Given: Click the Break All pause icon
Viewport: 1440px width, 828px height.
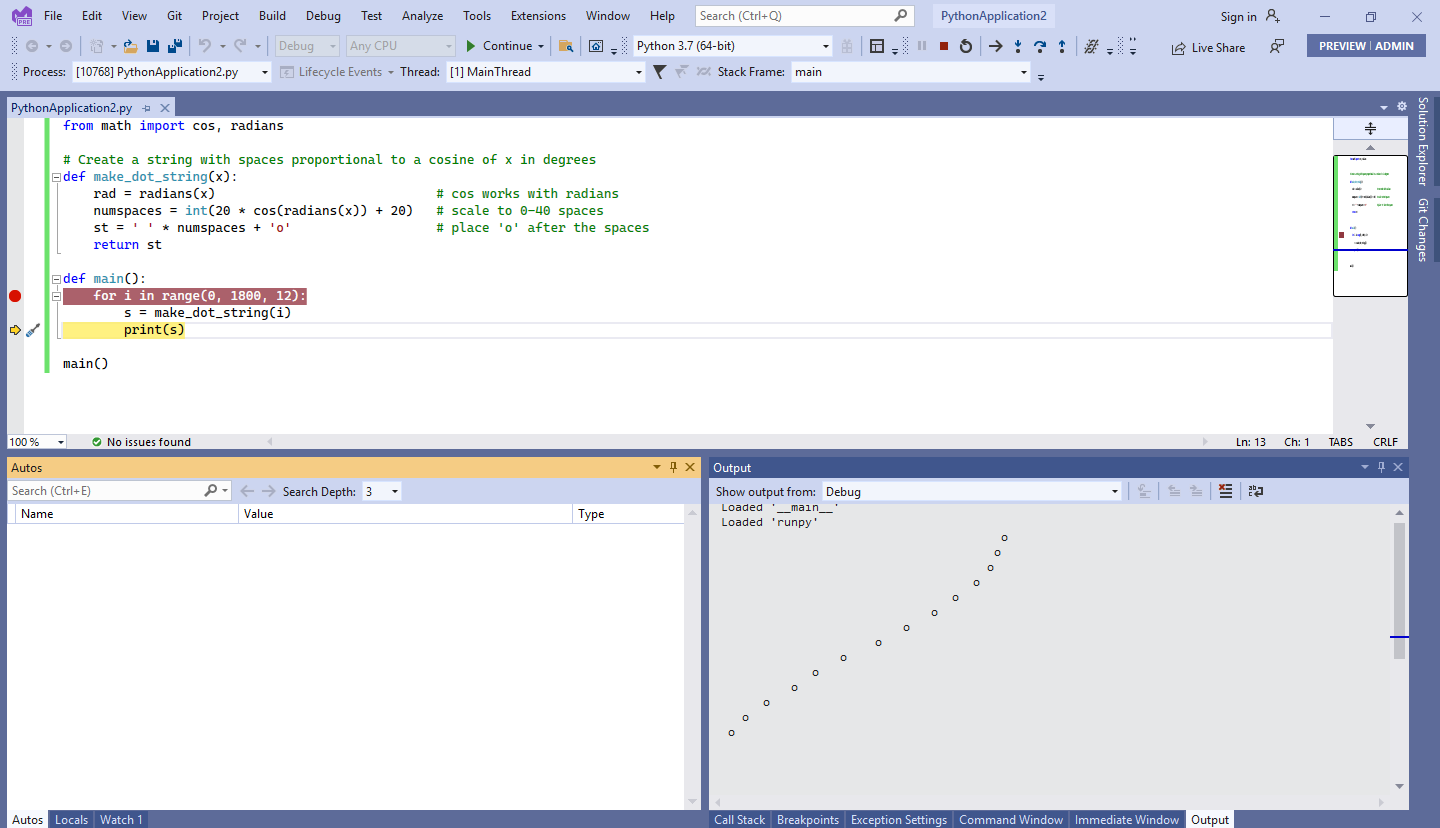Looking at the screenshot, I should coord(921,46).
